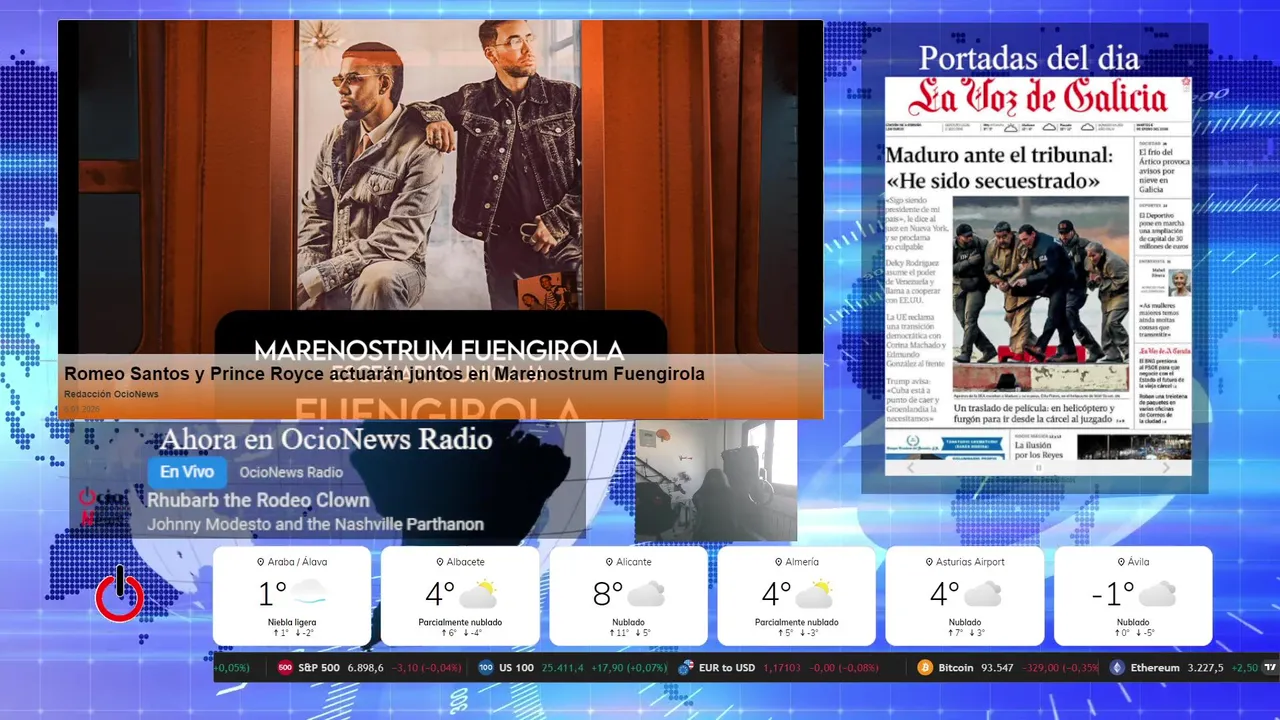The image size is (1280, 720).
Task: Click the Ethereum icon in ticker
Action: (1117, 667)
